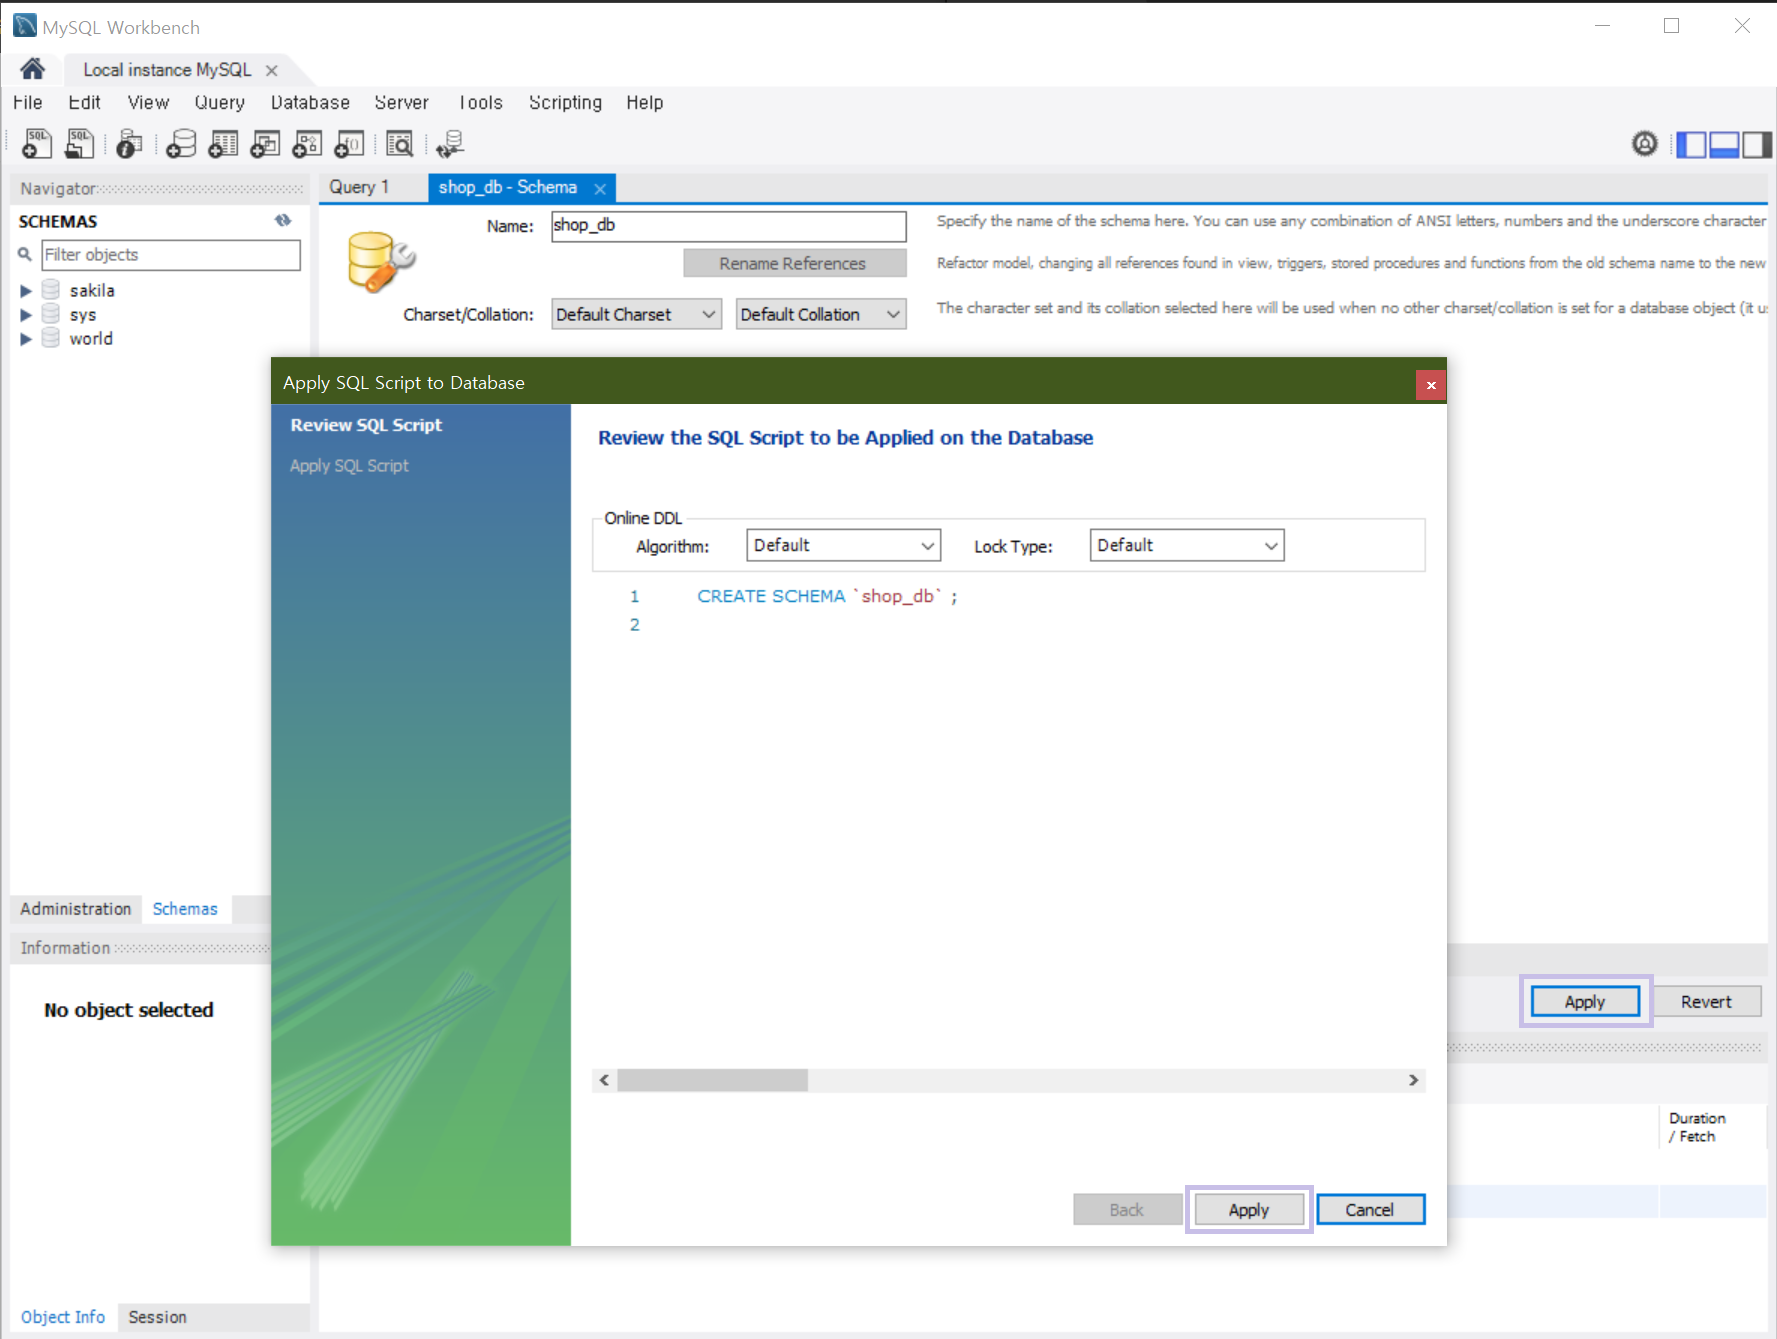Select the sakila schema name
1777x1339 pixels.
click(x=92, y=291)
